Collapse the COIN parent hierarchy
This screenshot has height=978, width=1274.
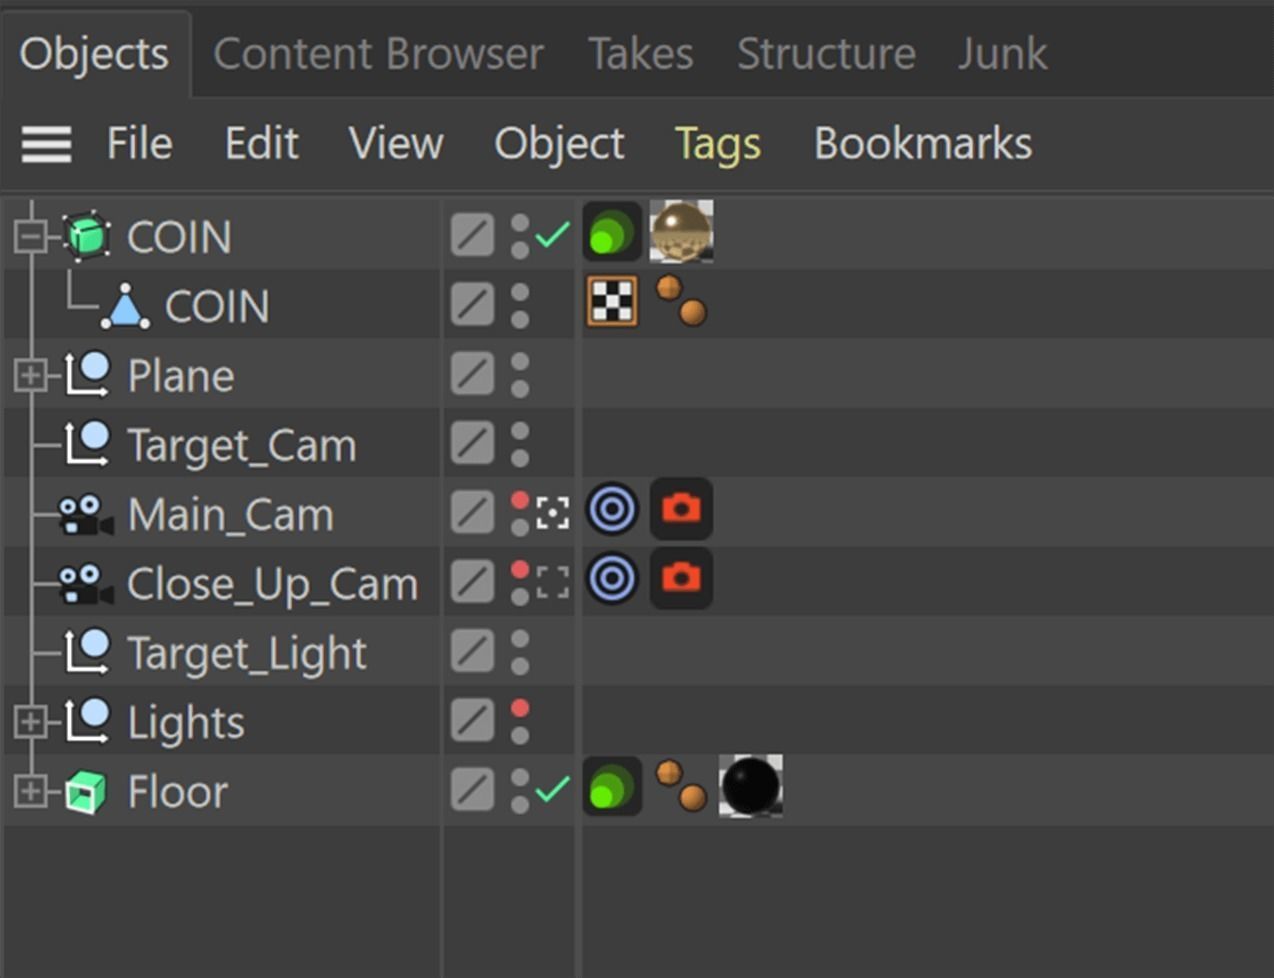point(30,237)
